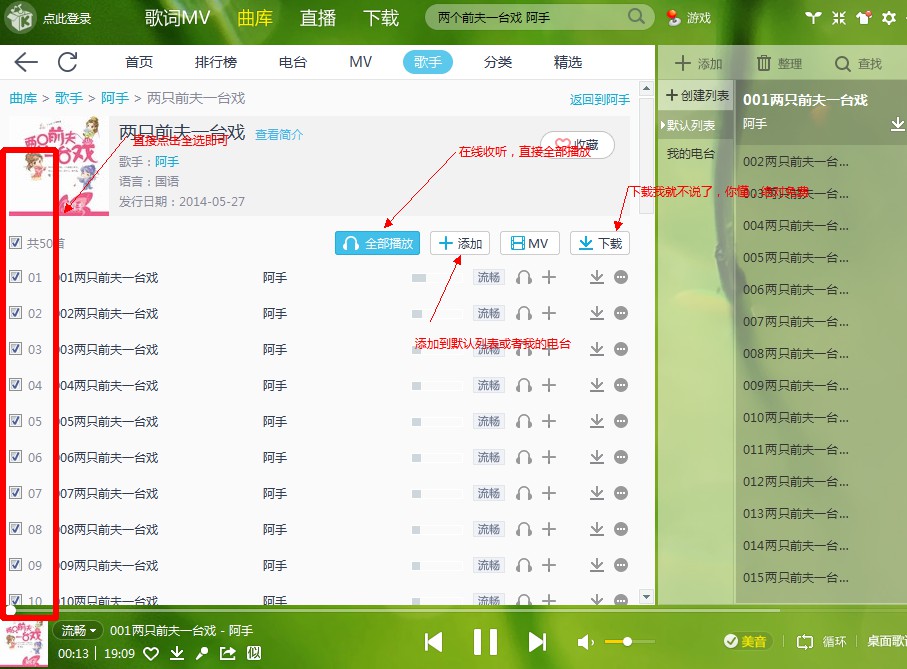This screenshot has height=669, width=907.
Task: Click the heart icon in player bar
Action: (x=151, y=654)
